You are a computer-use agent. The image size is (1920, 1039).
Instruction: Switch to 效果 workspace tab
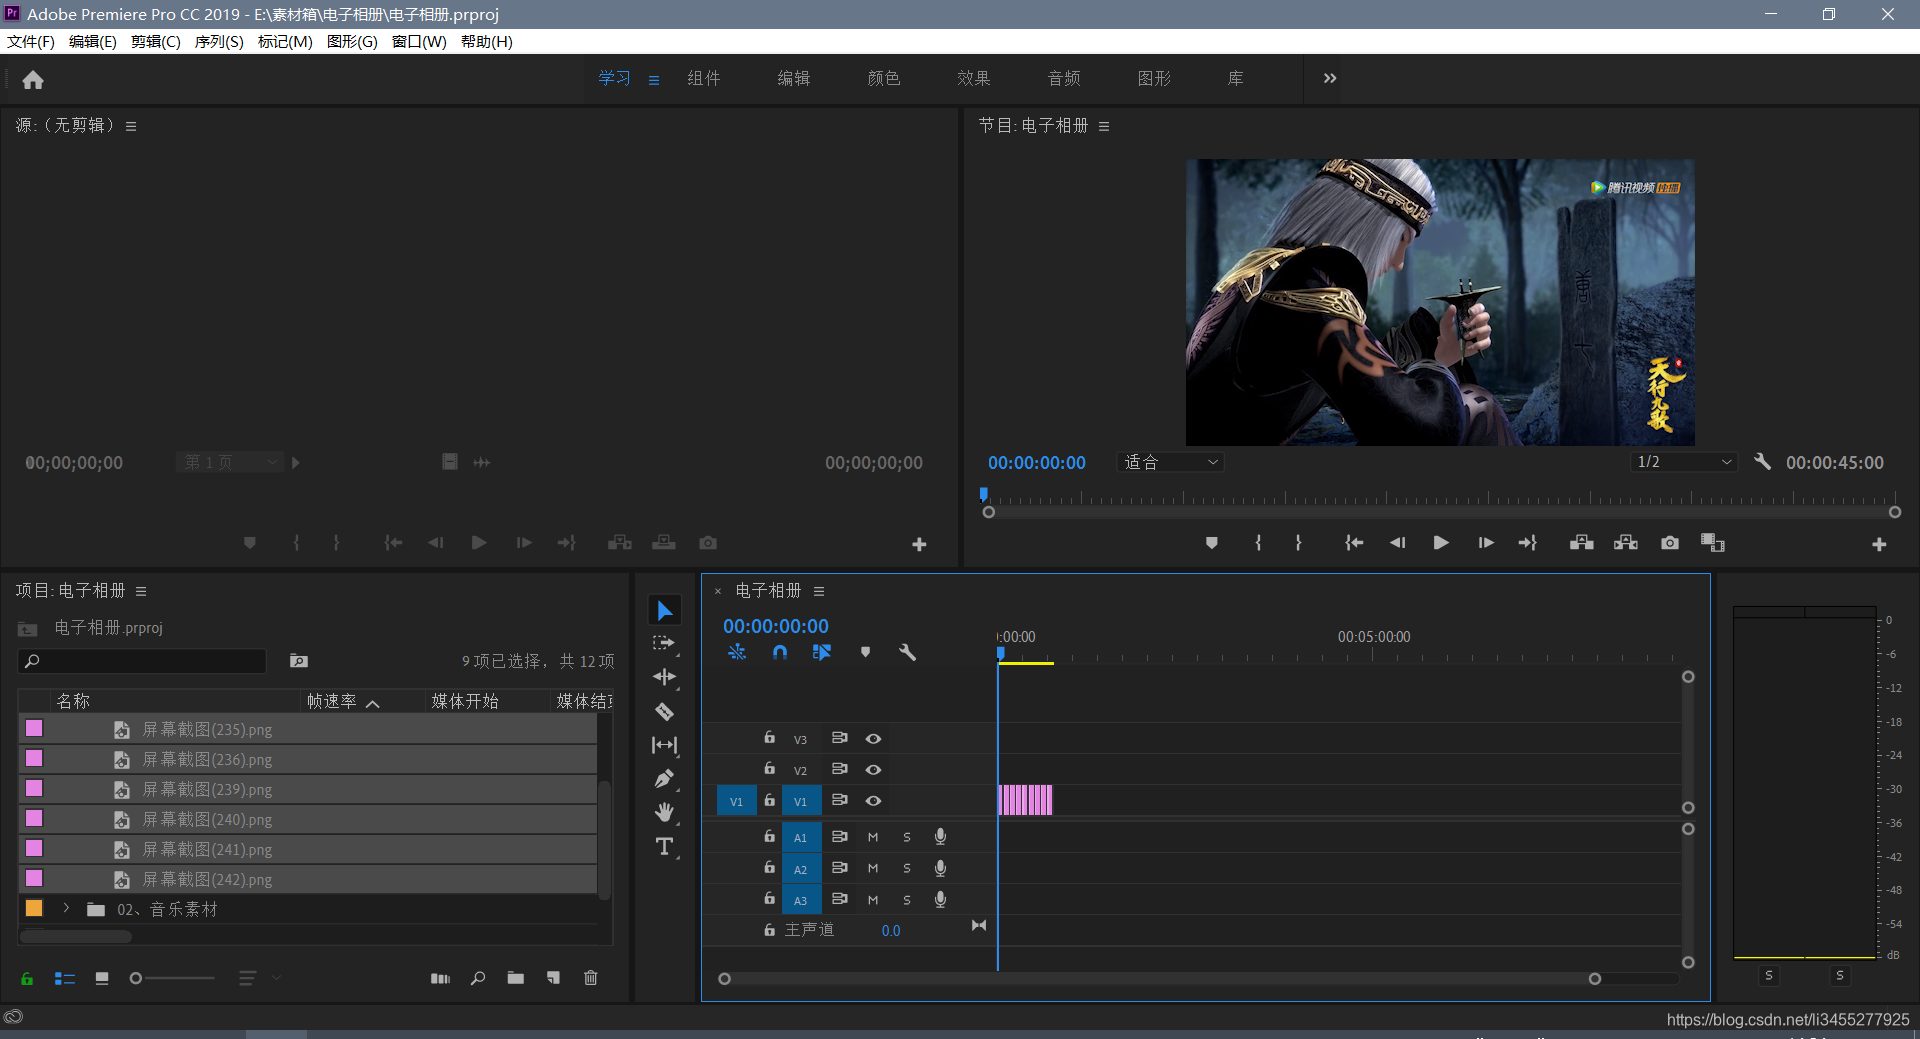pos(974,78)
